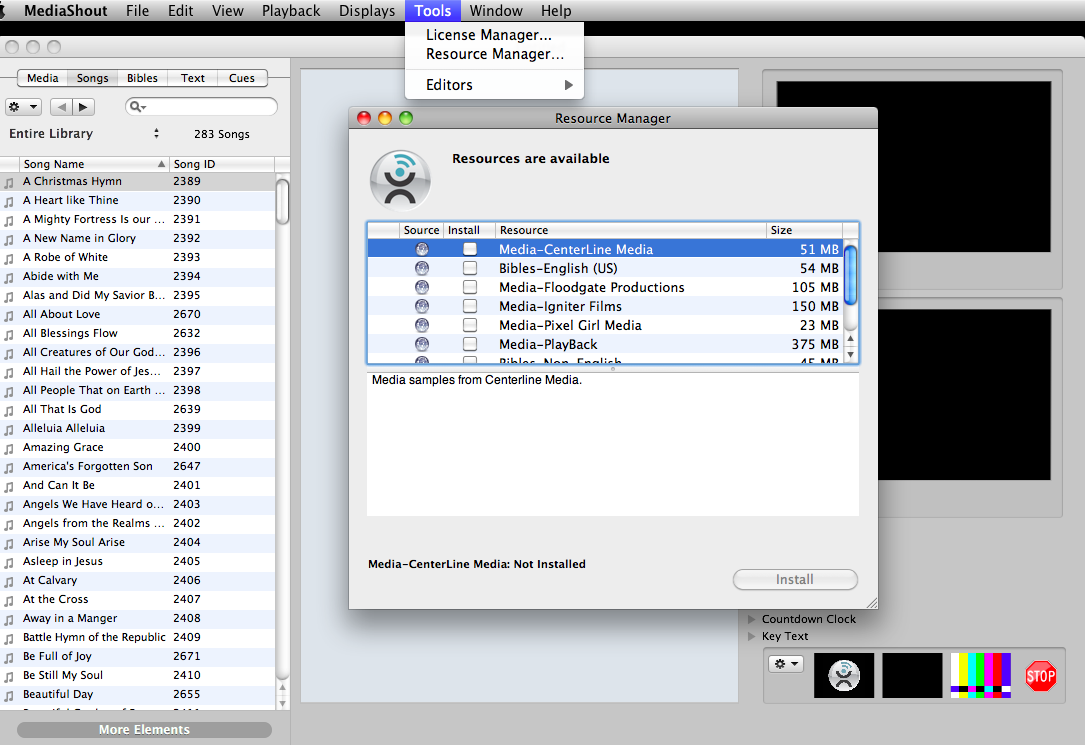Screen dimensions: 1085x745
Task: Choose Resource Manager from Tools menu
Action: point(495,54)
